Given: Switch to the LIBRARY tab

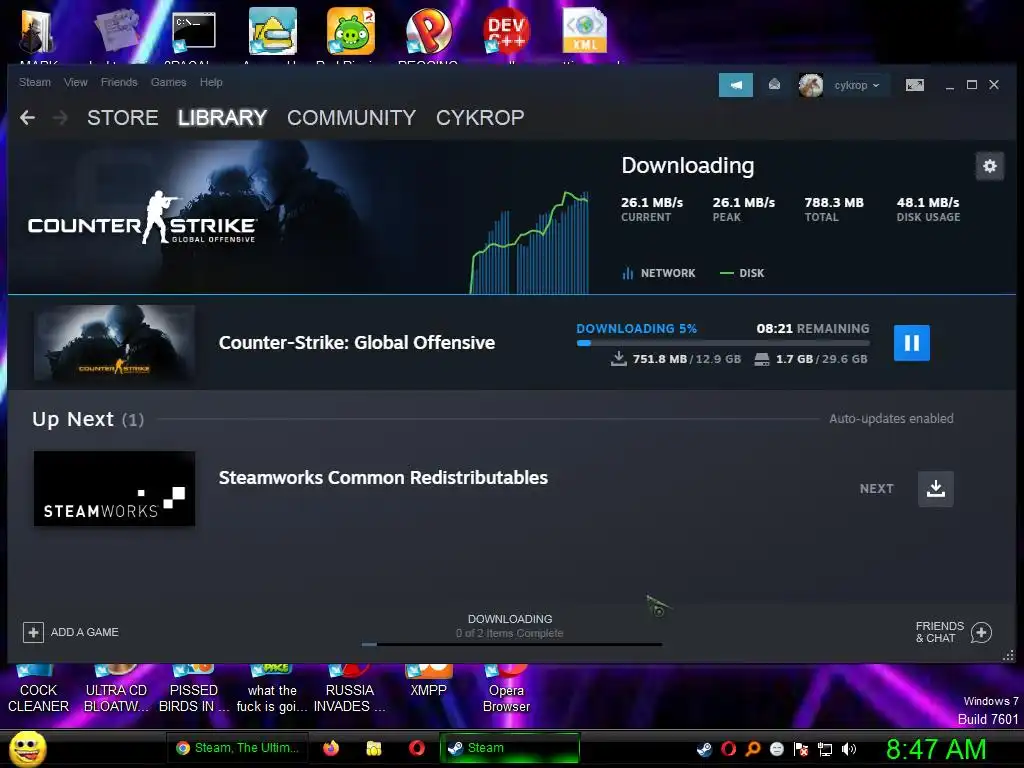Looking at the screenshot, I should pos(222,118).
